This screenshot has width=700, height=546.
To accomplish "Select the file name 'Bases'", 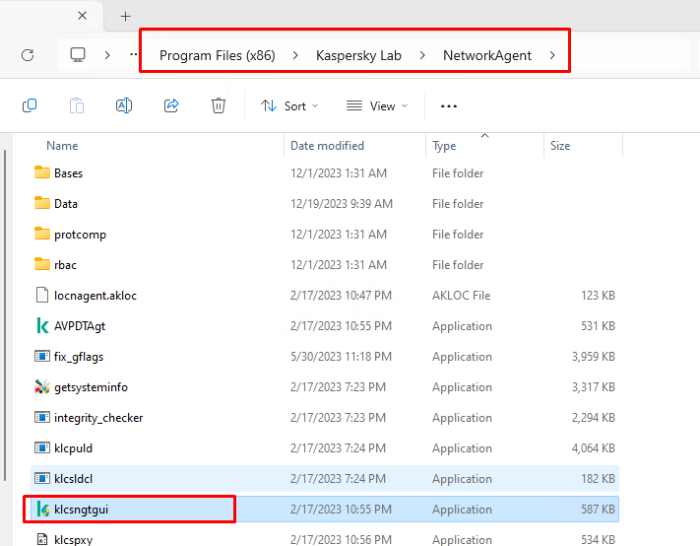I will [68, 173].
